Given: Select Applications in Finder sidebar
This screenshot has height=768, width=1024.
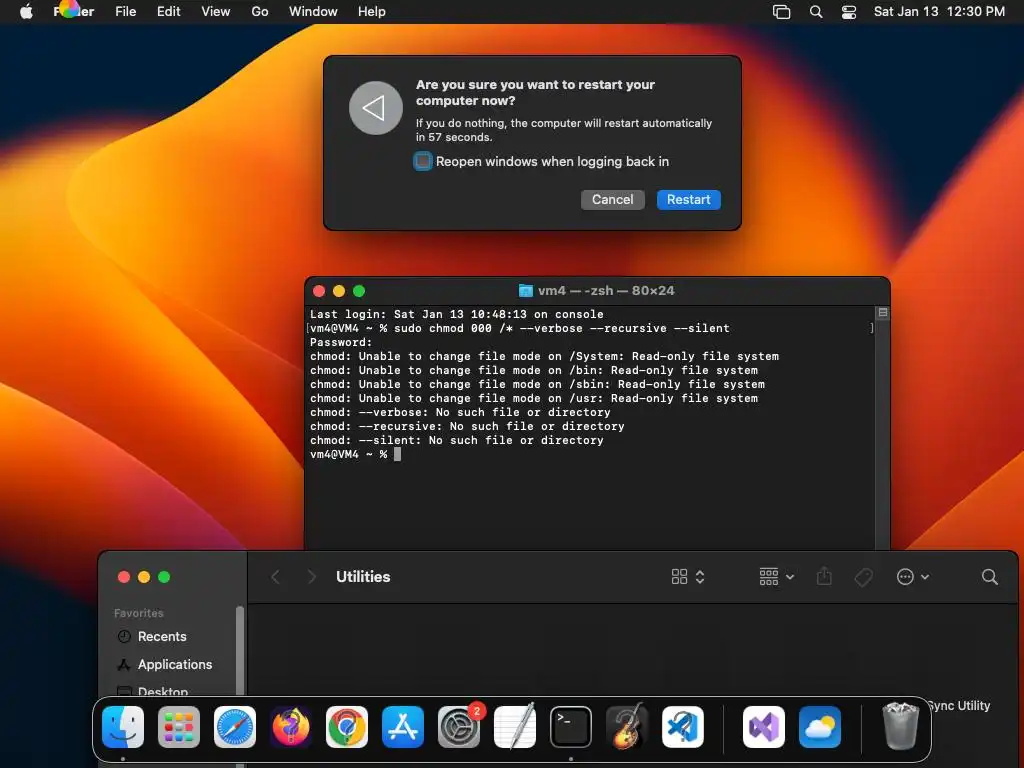Looking at the screenshot, I should [x=174, y=664].
